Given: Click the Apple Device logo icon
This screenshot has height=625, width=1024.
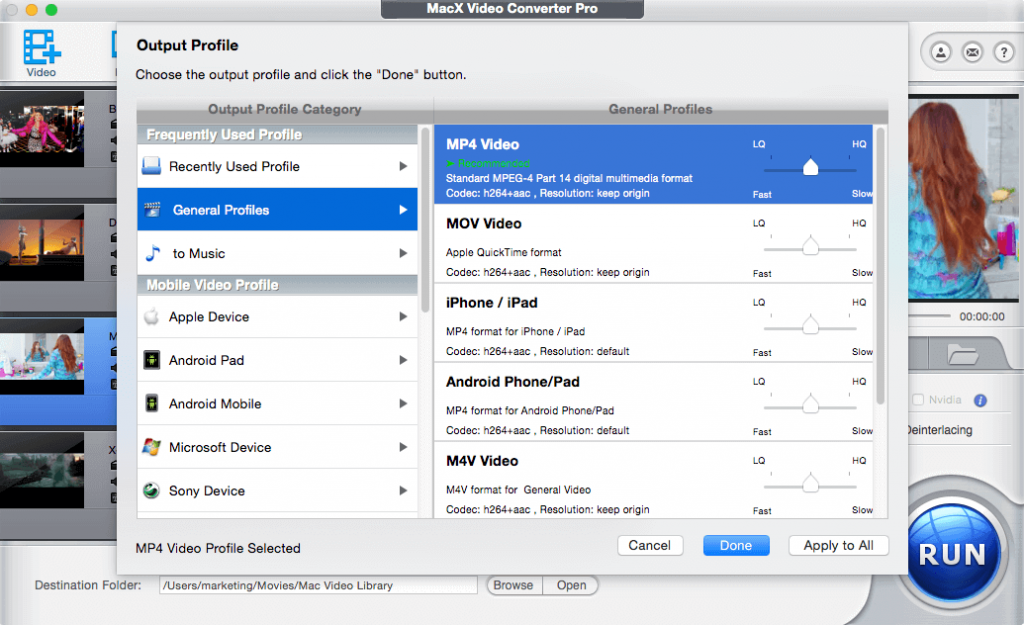Looking at the screenshot, I should point(152,316).
